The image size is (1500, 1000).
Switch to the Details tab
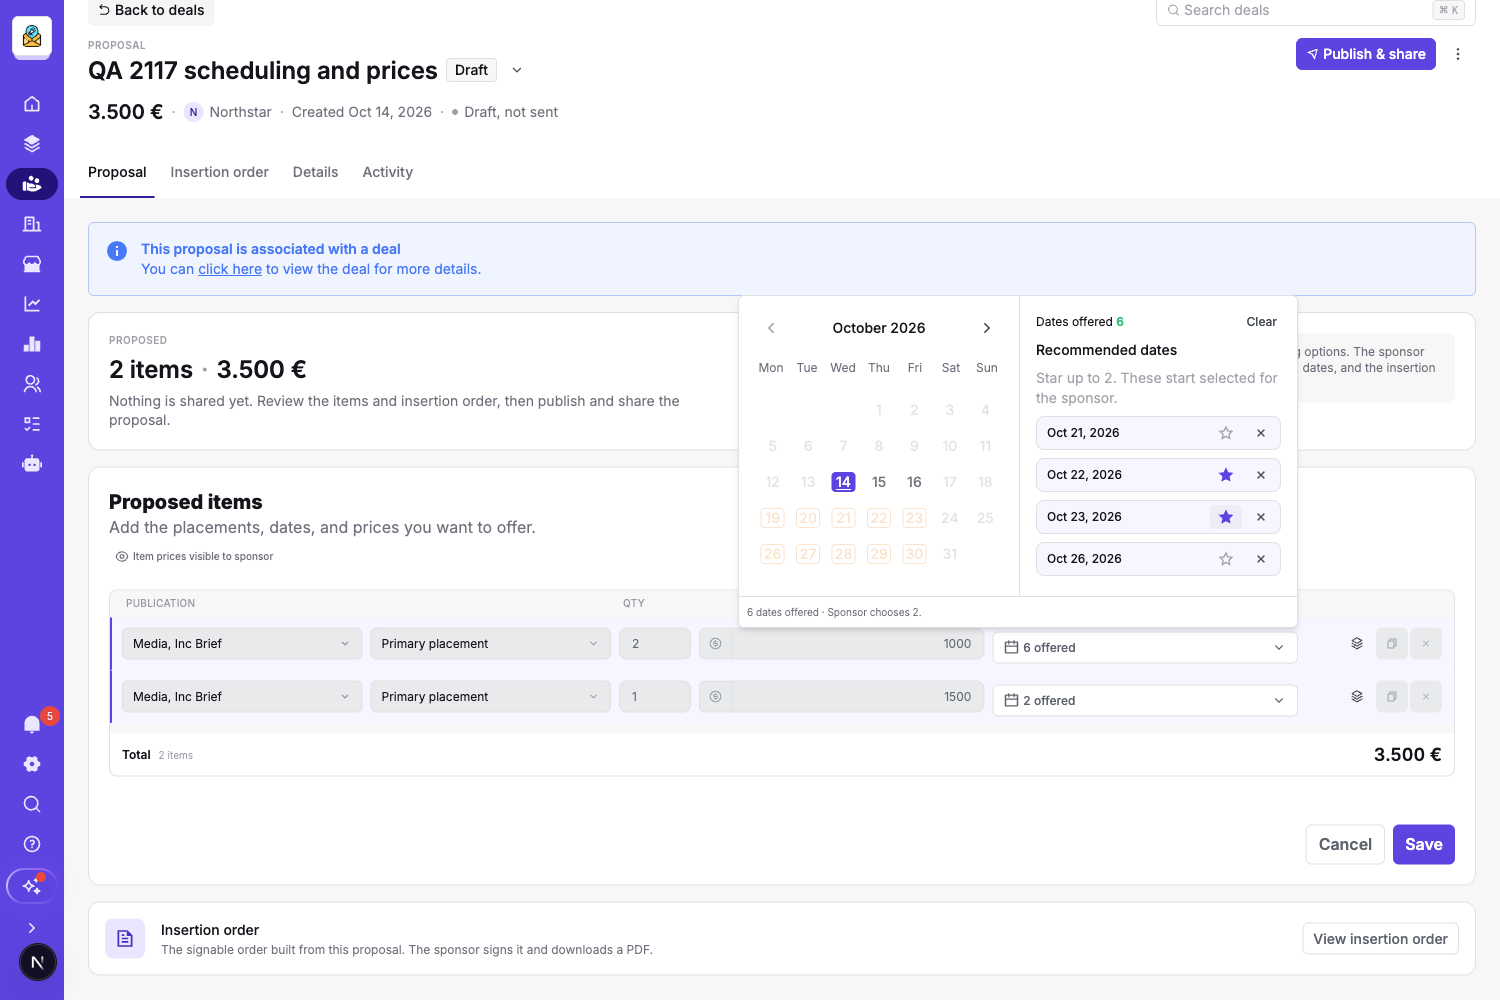point(315,172)
